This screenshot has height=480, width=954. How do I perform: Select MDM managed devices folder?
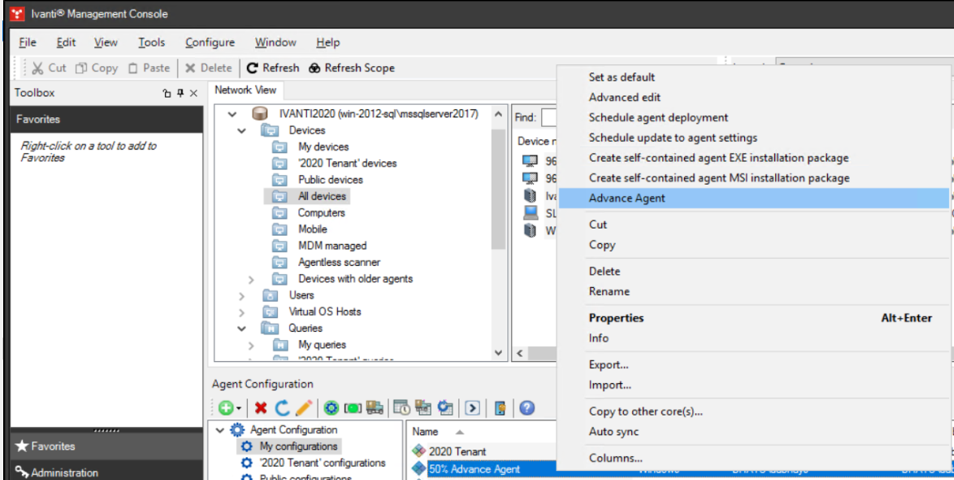click(332, 246)
